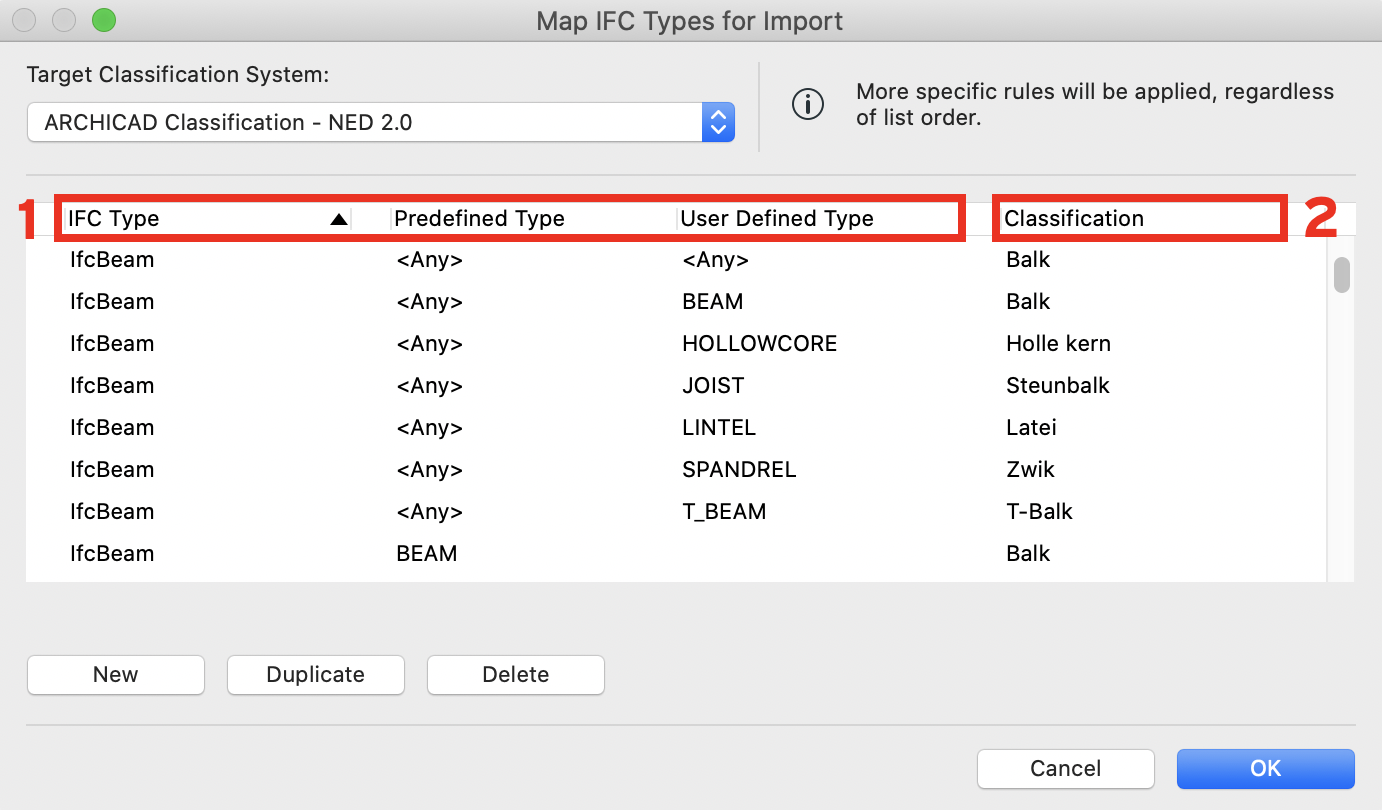Sort by Predefined Type column header
This screenshot has width=1382, height=810.
coord(480,218)
